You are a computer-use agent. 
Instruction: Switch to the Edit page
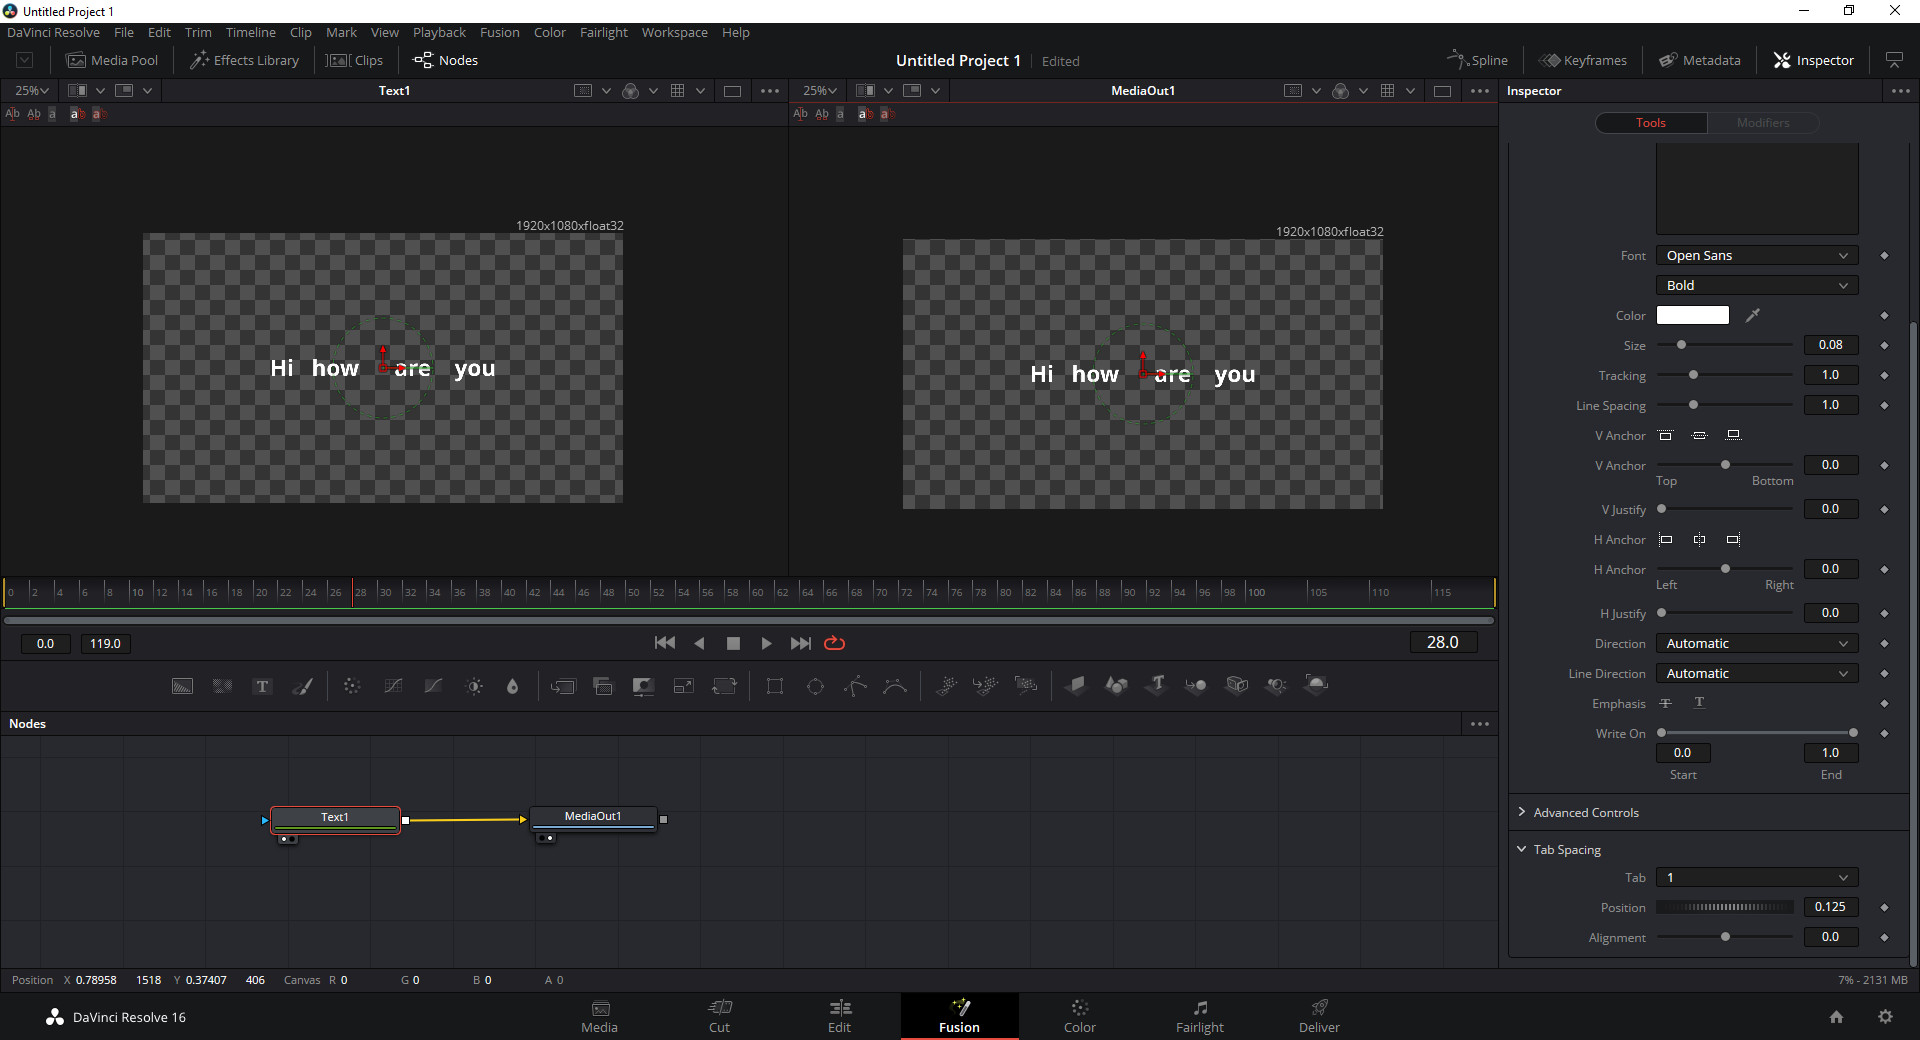pos(839,1016)
